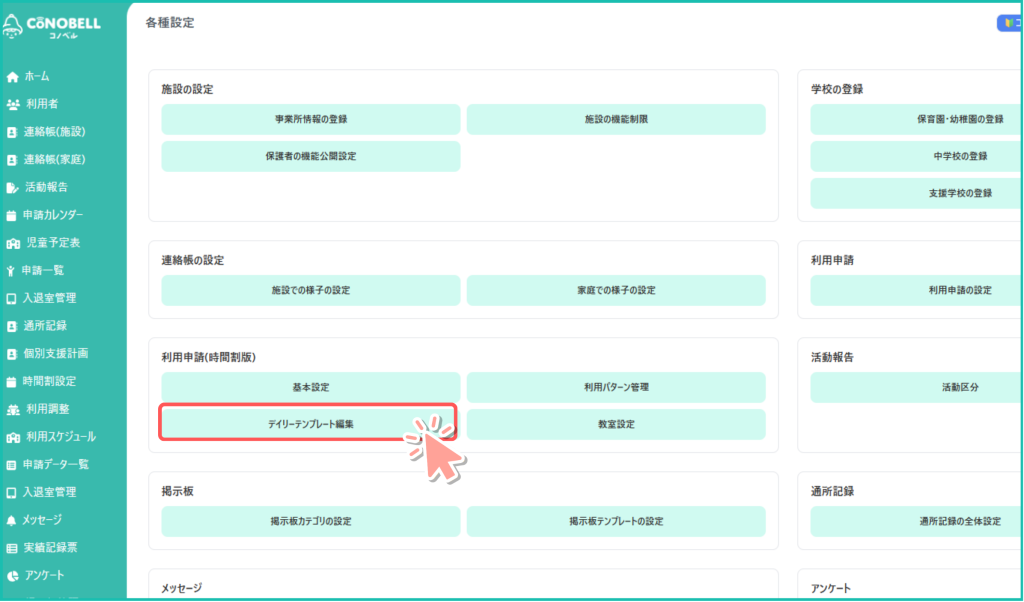Go to 時間割設定 in the sidebar
The height and width of the screenshot is (602, 1024).
coord(50,381)
